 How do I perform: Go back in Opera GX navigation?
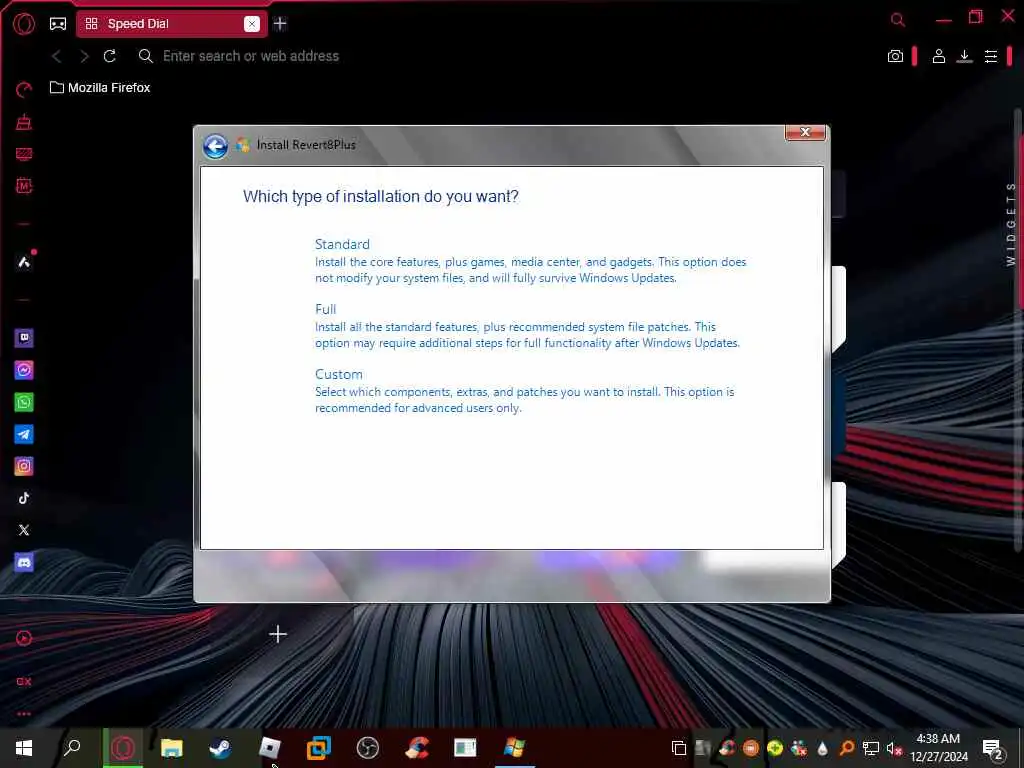coord(57,56)
